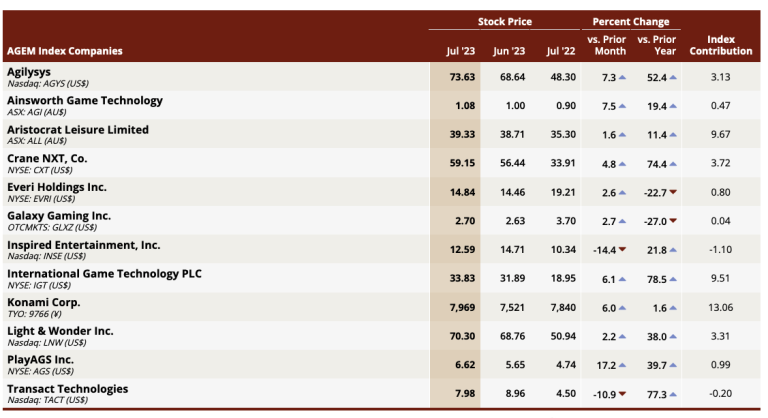Click Everi Jul '22 price 19.21
This screenshot has height=418, width=768.
click(x=563, y=192)
